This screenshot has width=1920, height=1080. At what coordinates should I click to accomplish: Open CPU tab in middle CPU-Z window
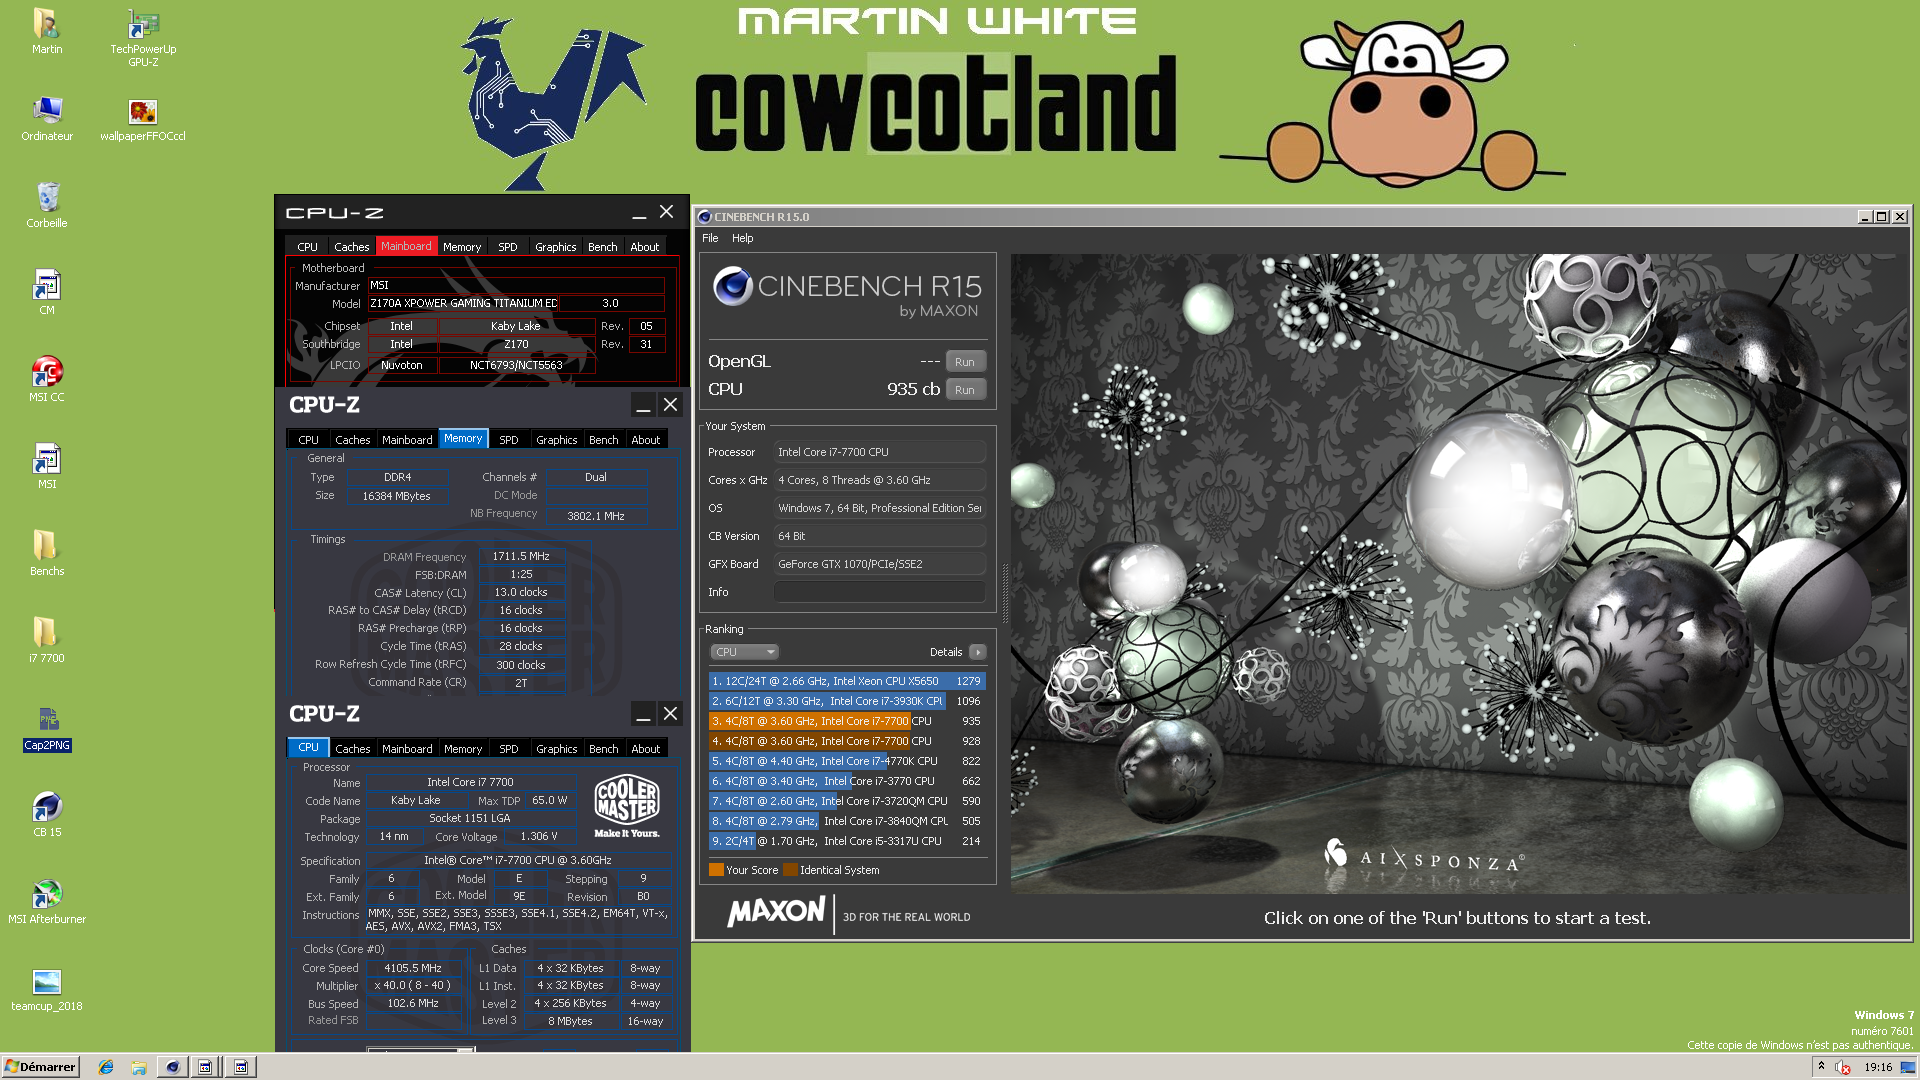pyautogui.click(x=309, y=440)
